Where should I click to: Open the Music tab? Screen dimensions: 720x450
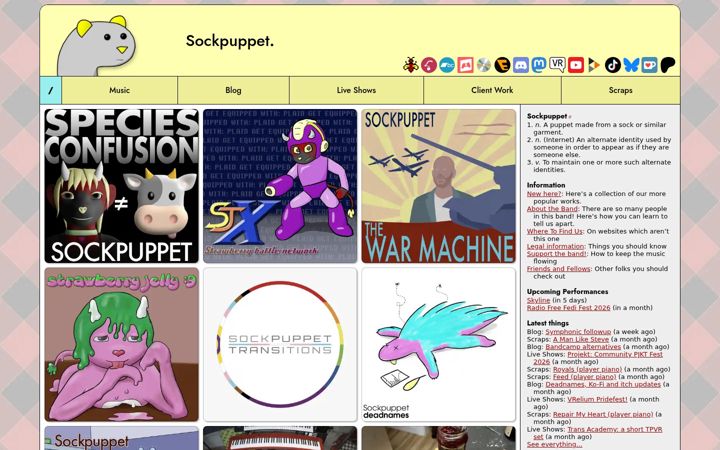pos(119,90)
